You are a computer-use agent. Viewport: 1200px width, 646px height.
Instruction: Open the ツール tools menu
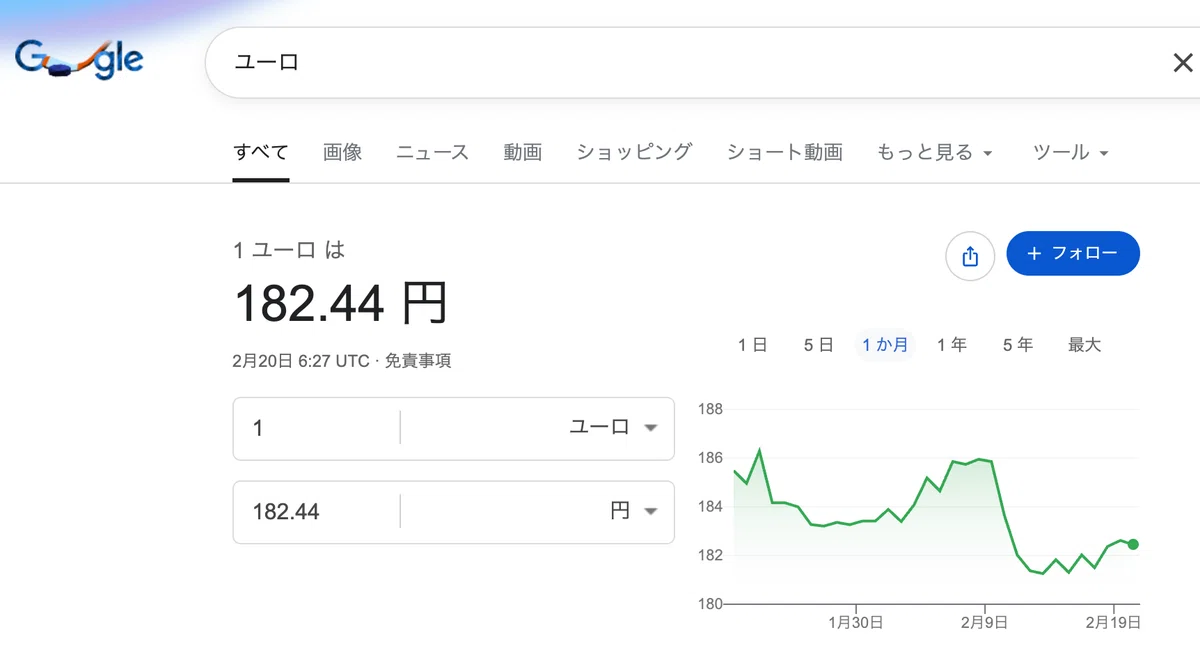(1071, 153)
